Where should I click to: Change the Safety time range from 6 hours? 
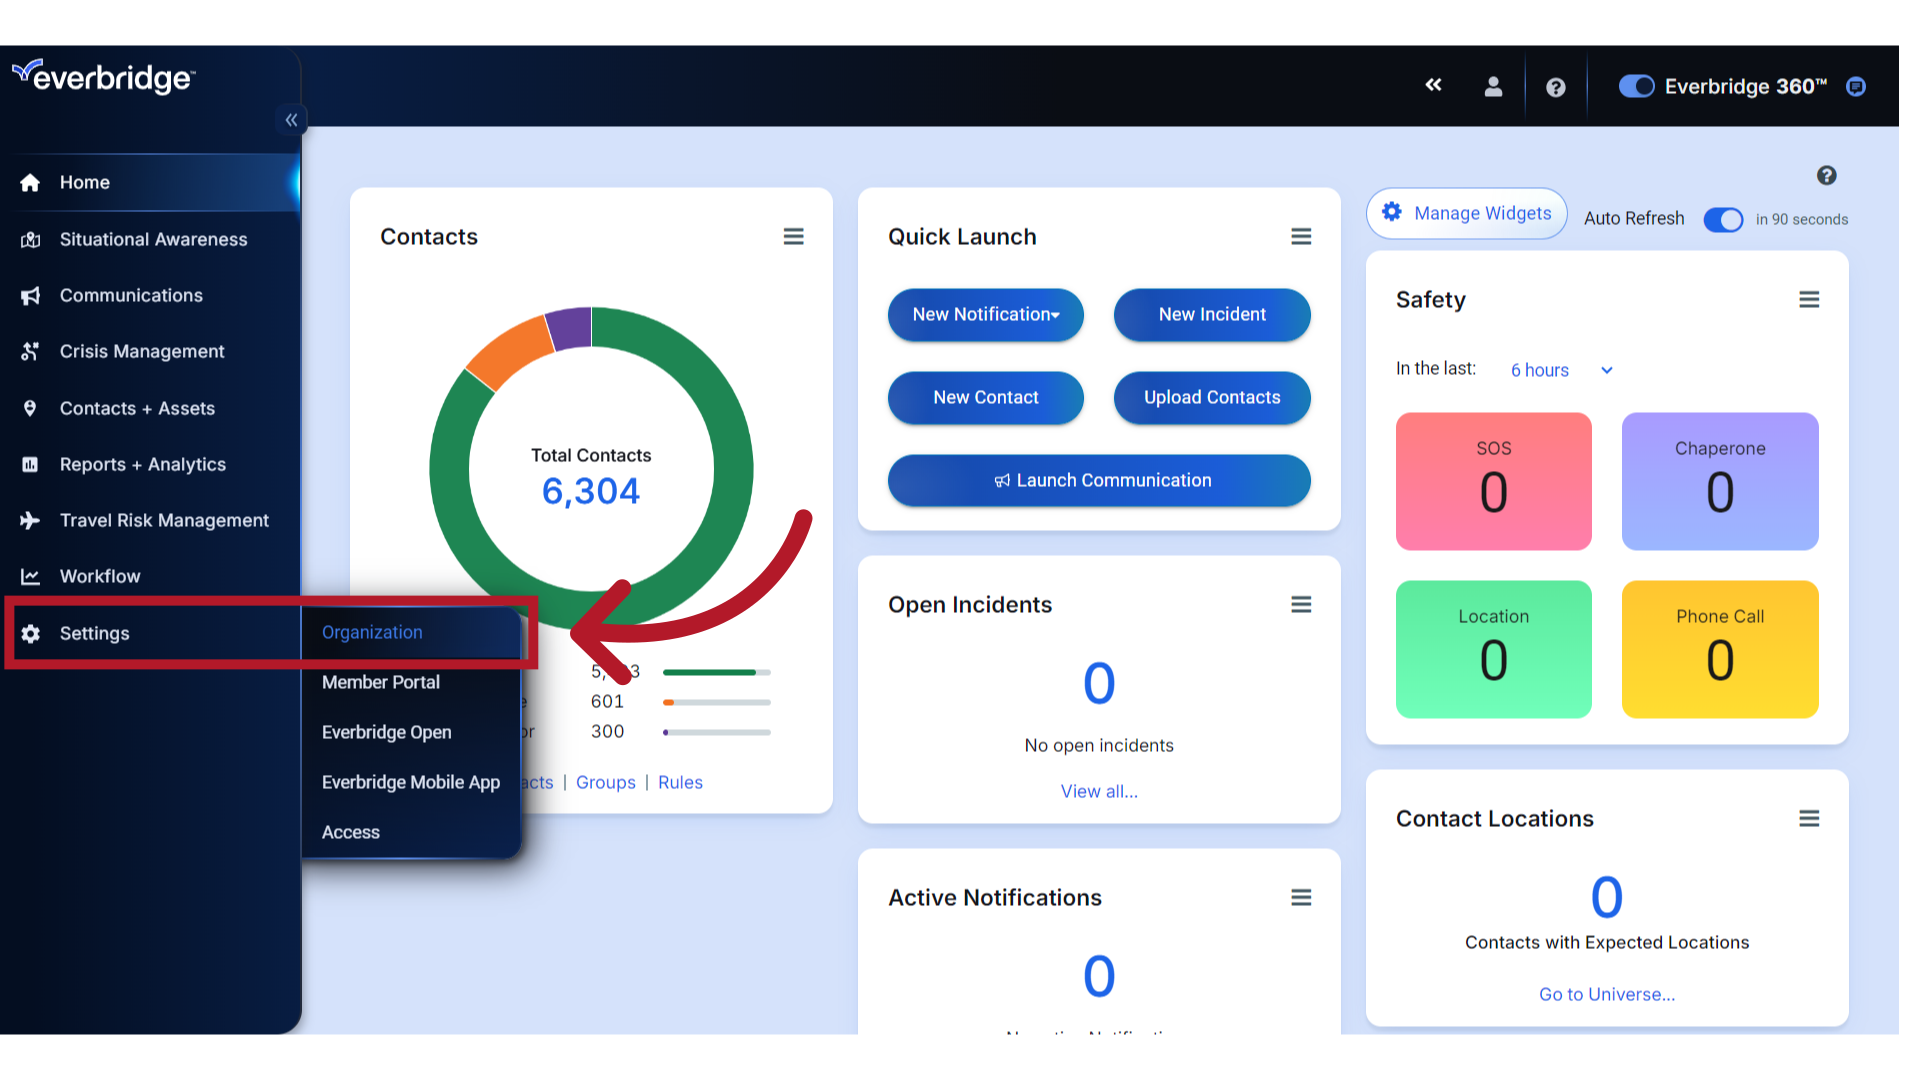point(1560,370)
